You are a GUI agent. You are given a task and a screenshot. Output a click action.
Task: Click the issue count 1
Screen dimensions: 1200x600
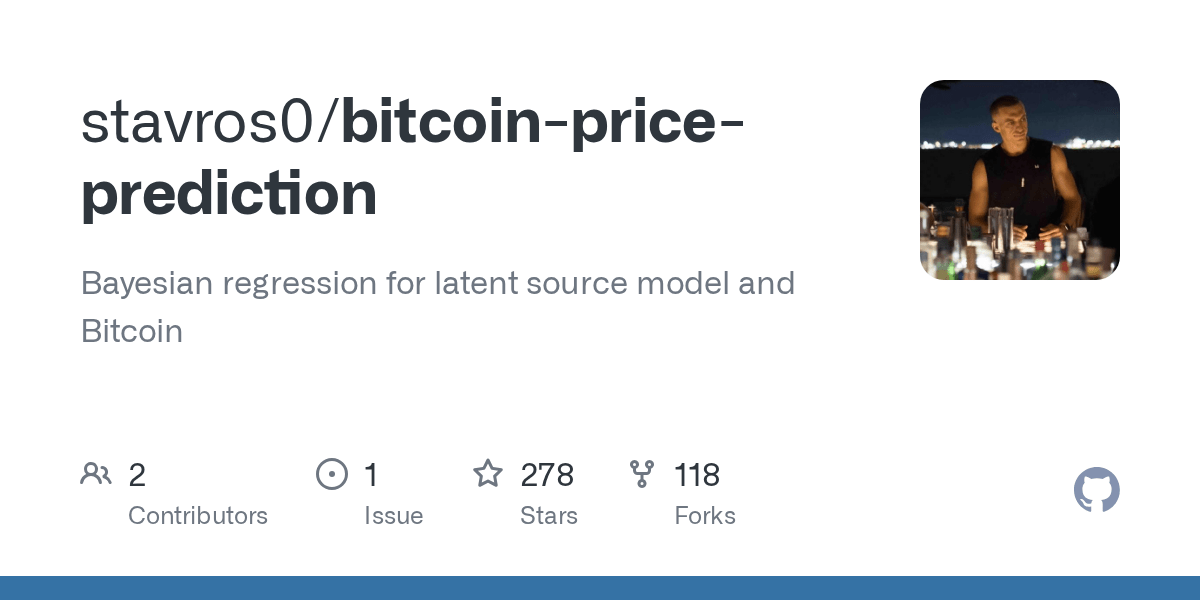point(371,475)
